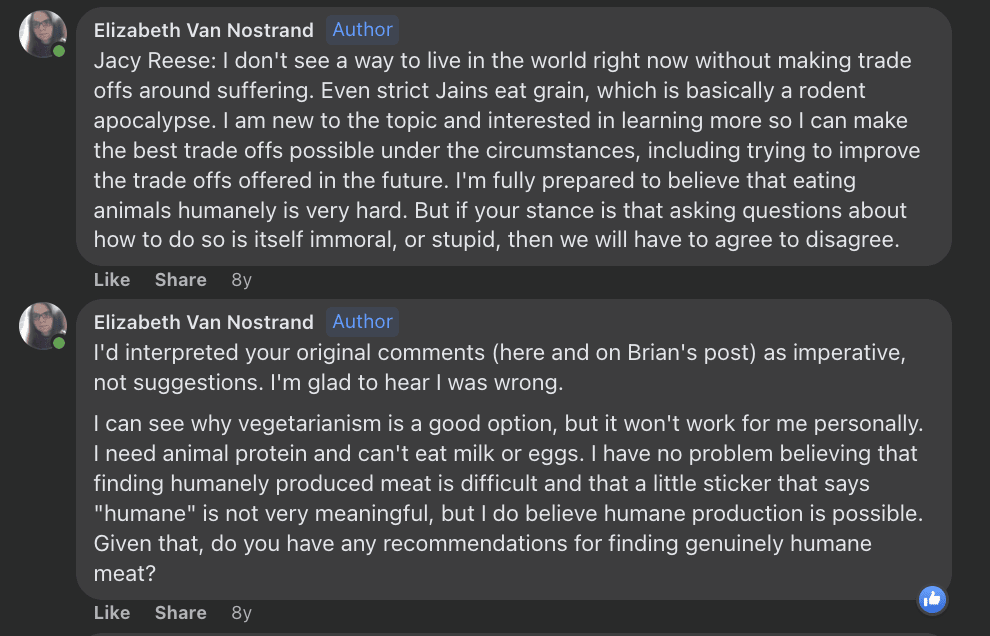Image resolution: width=990 pixels, height=636 pixels.
Task: Share the comment about vegetarianism option
Action: click(x=180, y=613)
